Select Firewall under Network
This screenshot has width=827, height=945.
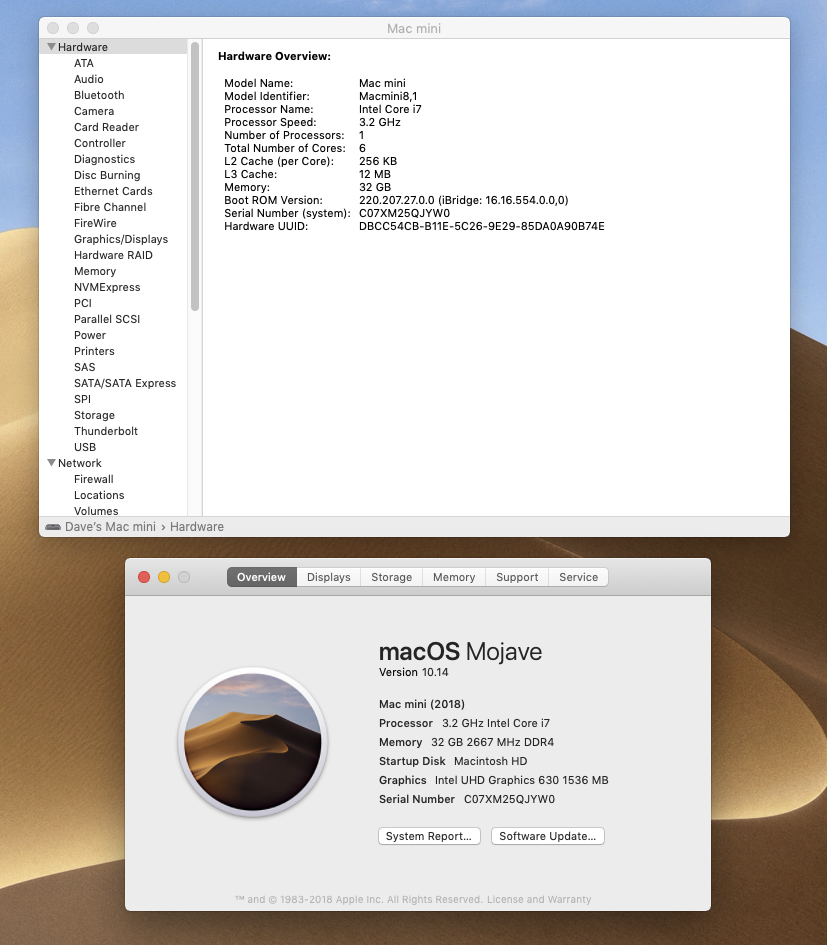pyautogui.click(x=93, y=479)
